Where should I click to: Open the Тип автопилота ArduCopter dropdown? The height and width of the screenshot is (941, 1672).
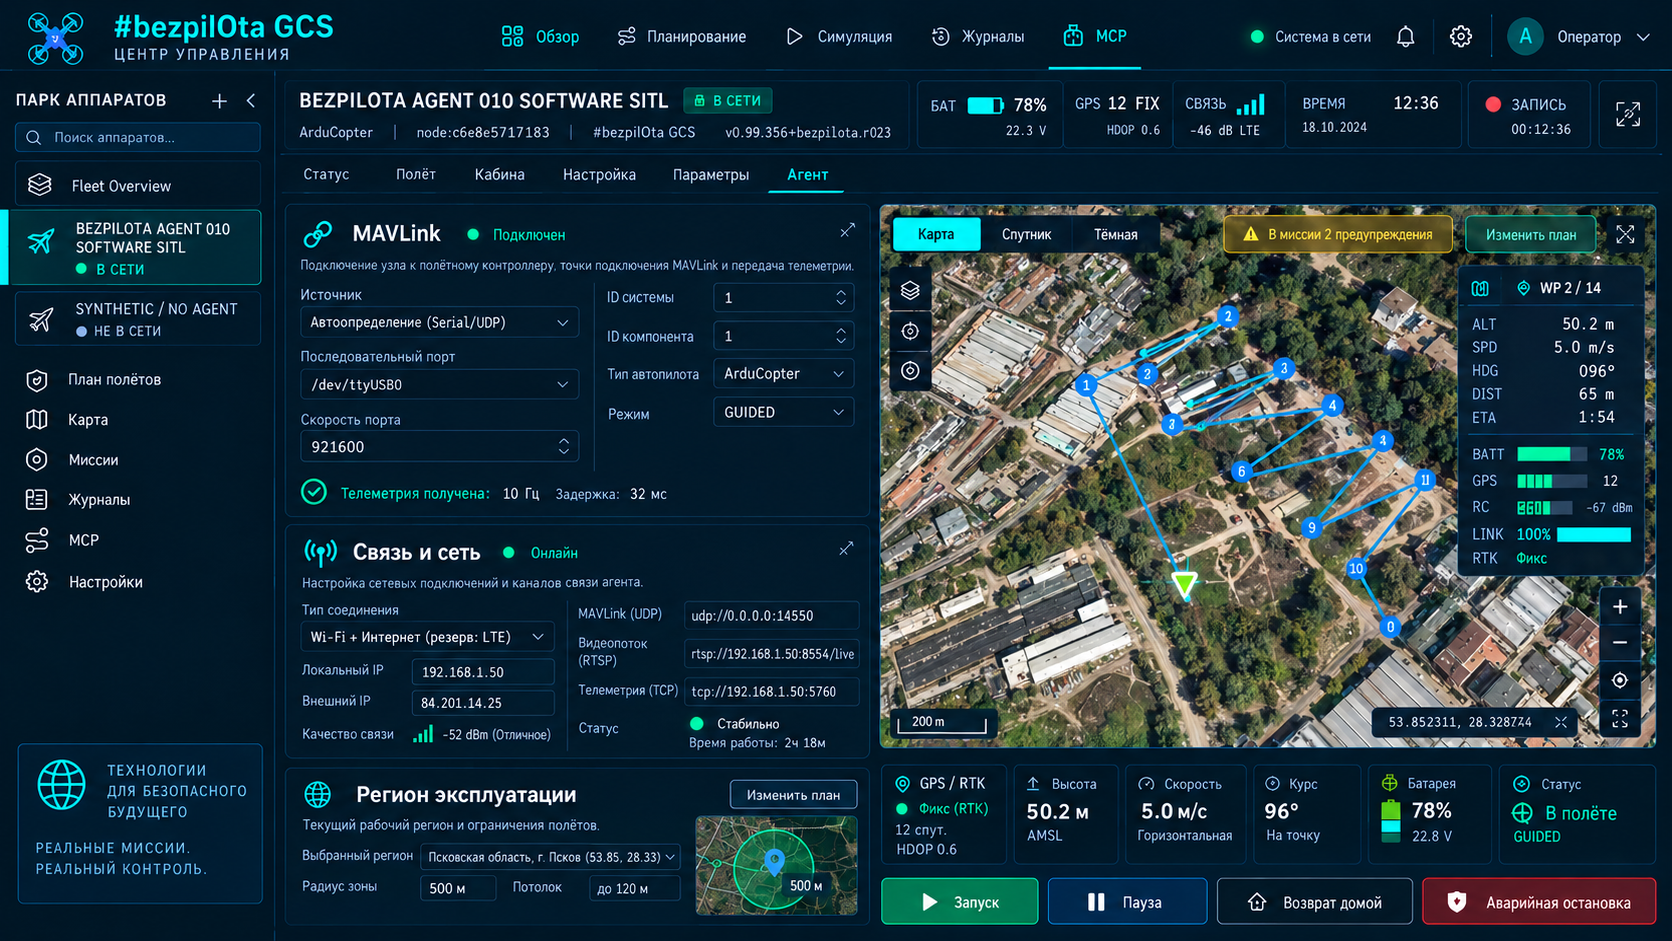click(x=783, y=374)
